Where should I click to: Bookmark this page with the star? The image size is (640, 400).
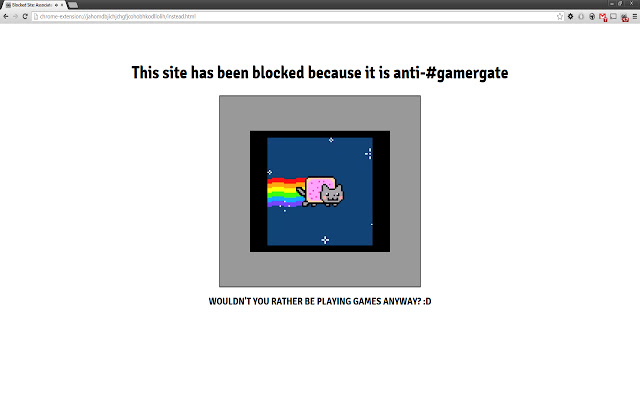click(x=560, y=16)
